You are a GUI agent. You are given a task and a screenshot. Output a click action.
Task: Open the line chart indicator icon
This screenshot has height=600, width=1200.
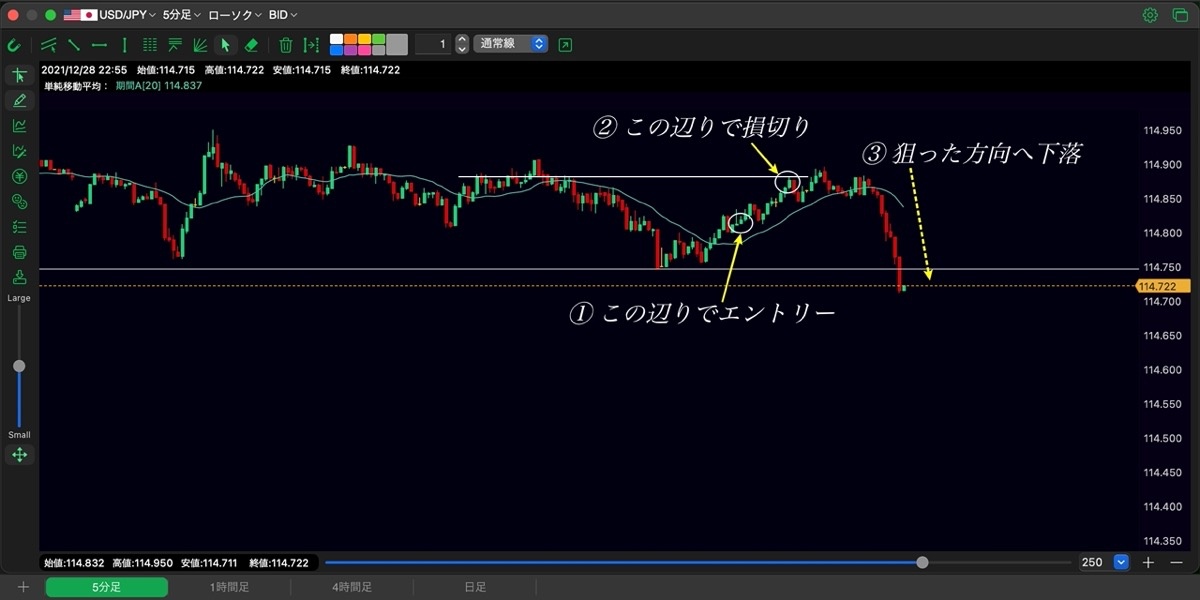point(19,126)
